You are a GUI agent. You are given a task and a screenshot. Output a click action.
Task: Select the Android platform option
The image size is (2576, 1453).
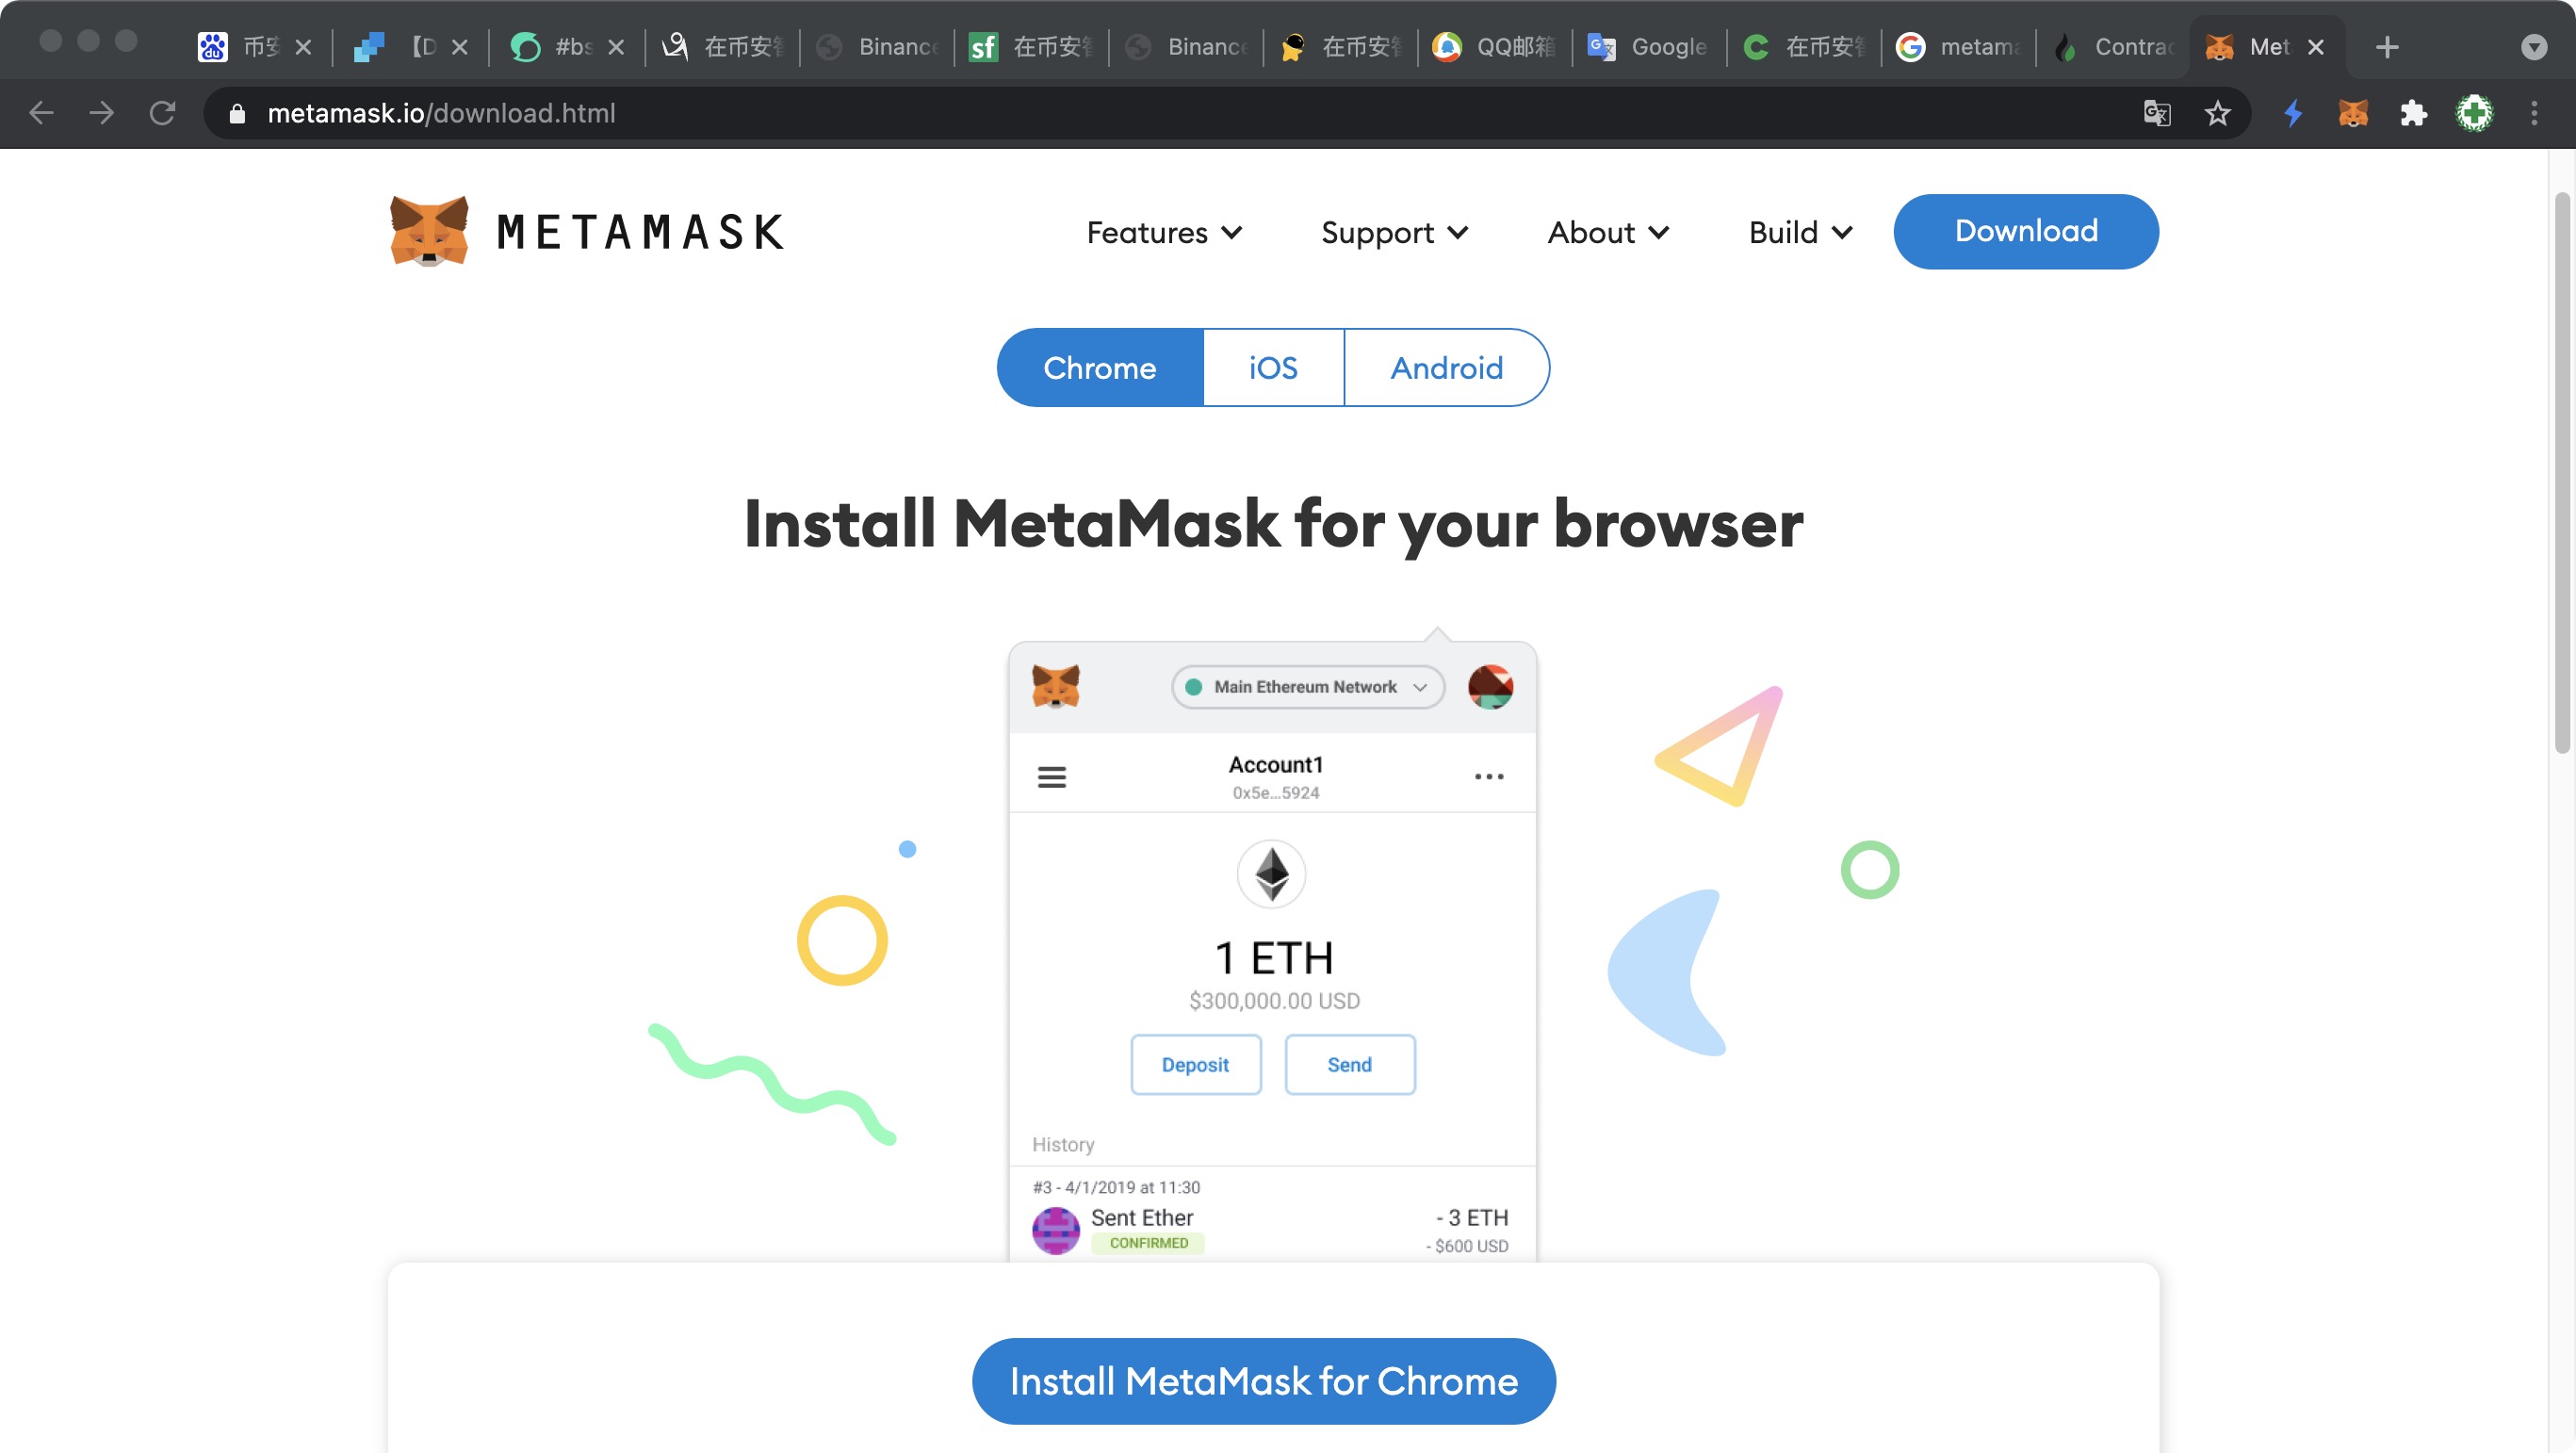(1447, 368)
